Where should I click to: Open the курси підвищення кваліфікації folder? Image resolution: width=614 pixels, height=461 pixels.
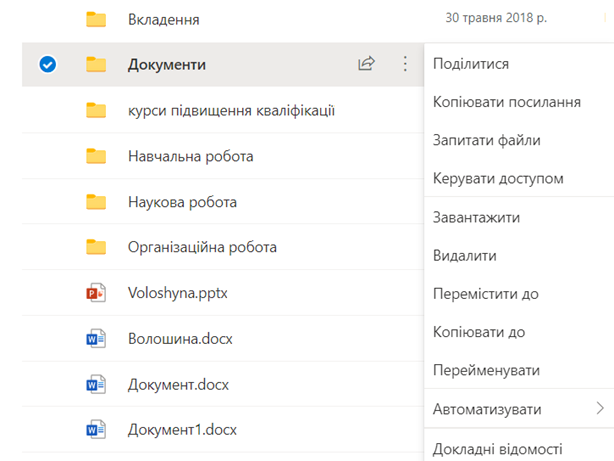coord(231,110)
